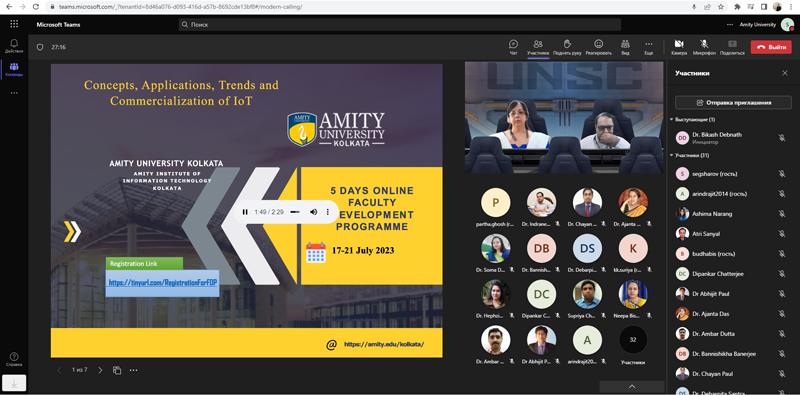Mute the video player speaker icon

tap(313, 212)
